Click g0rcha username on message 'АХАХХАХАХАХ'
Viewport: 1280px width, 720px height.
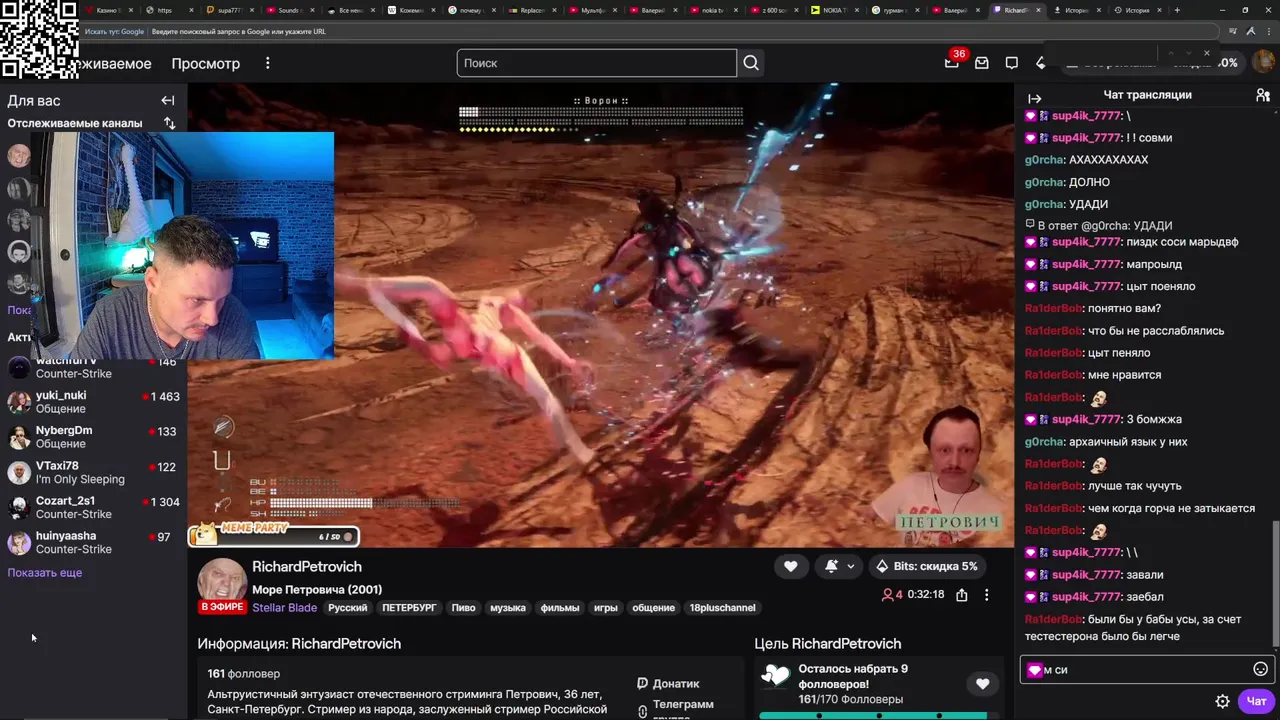click(1044, 160)
